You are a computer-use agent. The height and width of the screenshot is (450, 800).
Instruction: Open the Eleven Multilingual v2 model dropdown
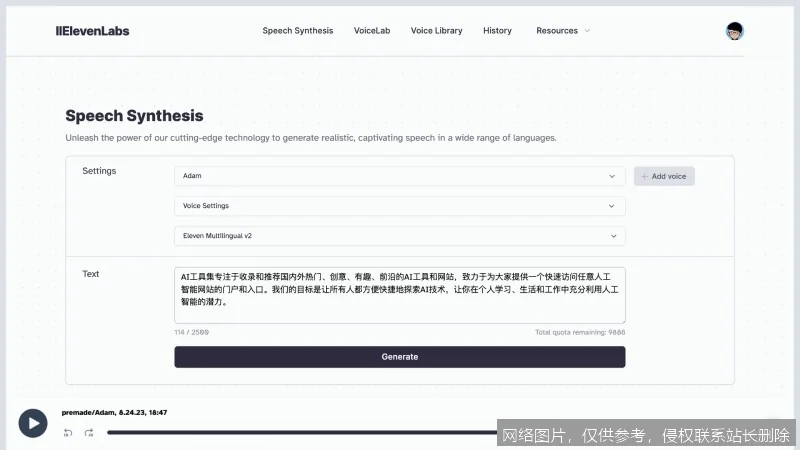pyautogui.click(x=399, y=236)
